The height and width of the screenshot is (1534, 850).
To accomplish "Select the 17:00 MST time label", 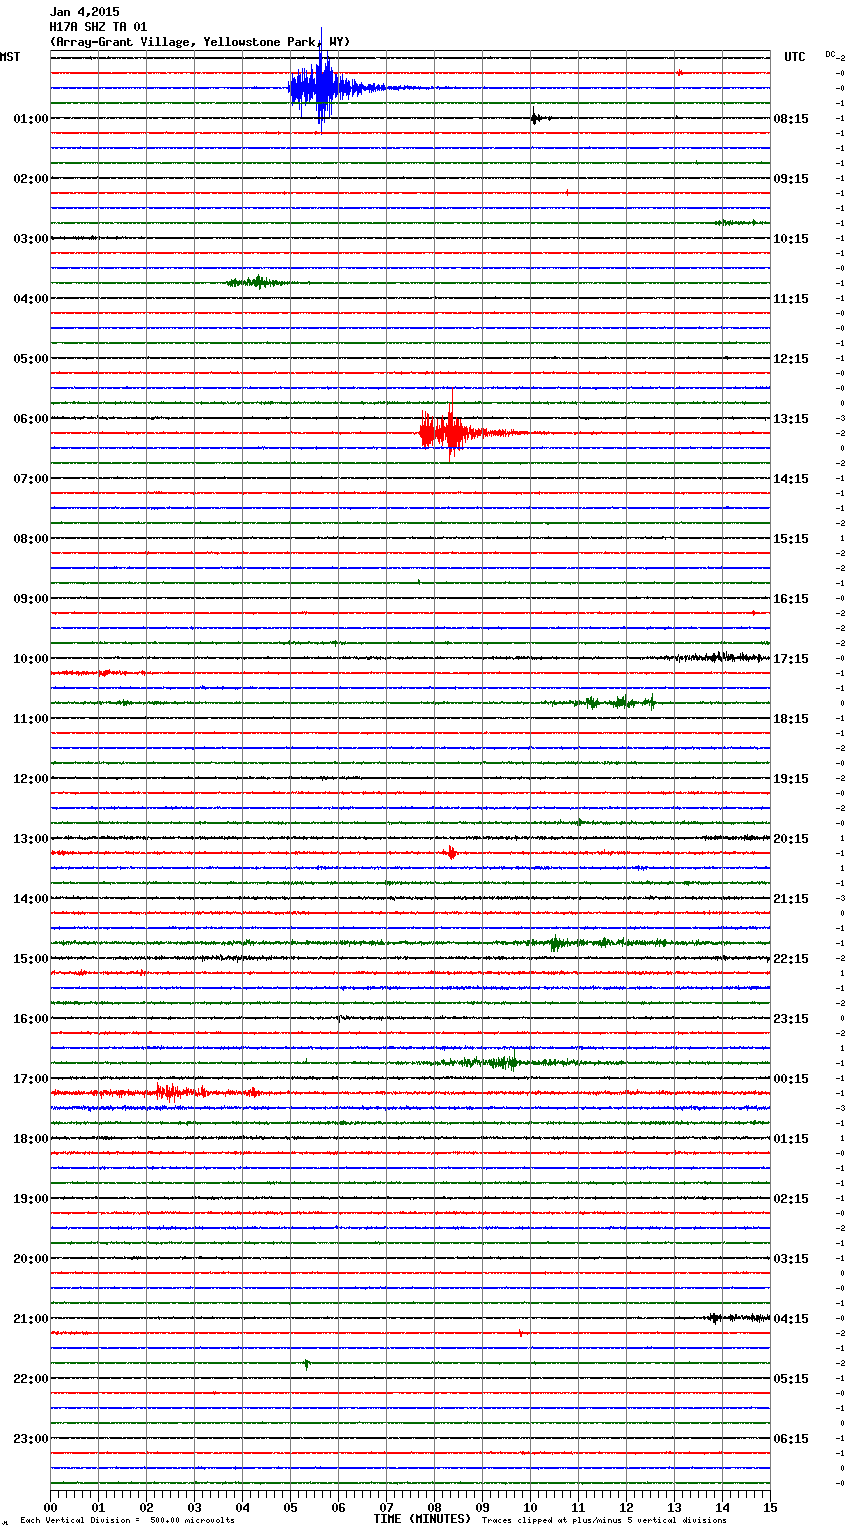I will click(31, 1079).
